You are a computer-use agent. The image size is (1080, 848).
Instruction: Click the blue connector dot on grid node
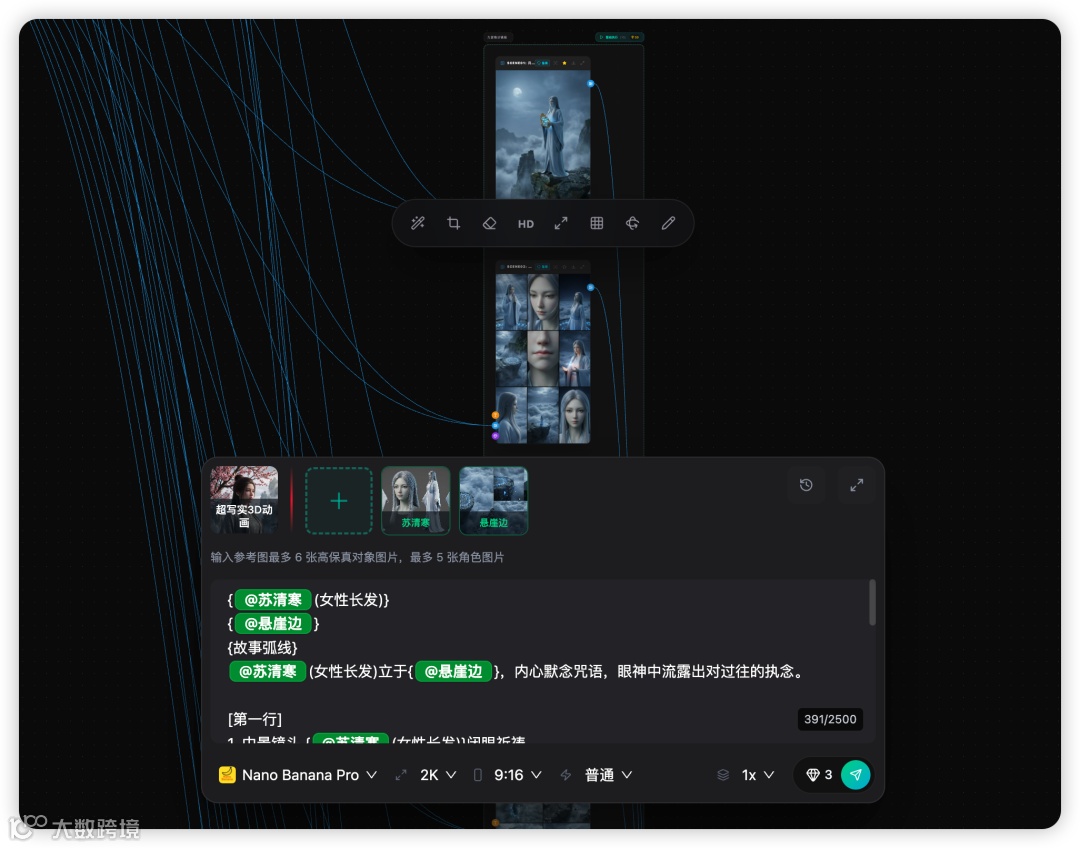(x=590, y=287)
